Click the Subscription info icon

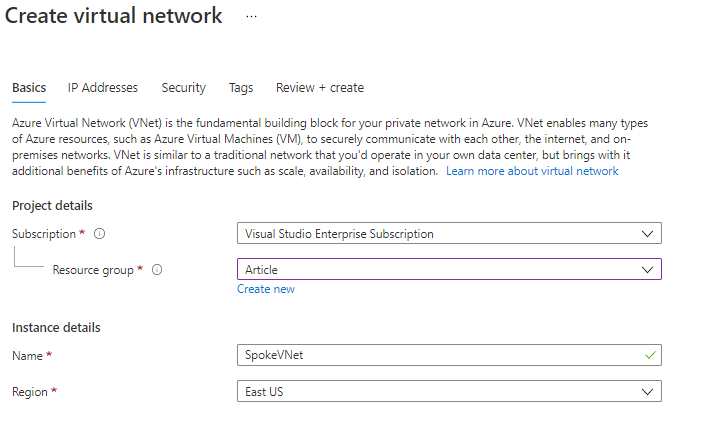pos(100,234)
